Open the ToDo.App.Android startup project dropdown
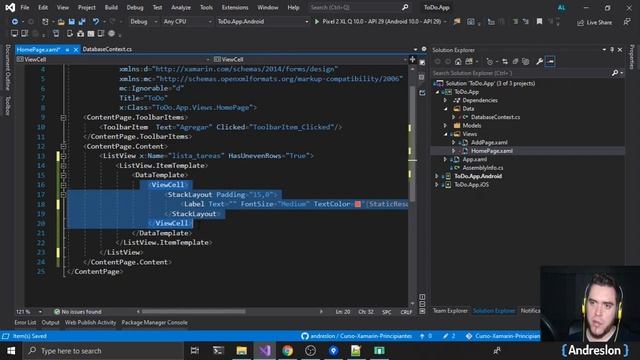This screenshot has width=640, height=360. click(x=262, y=22)
